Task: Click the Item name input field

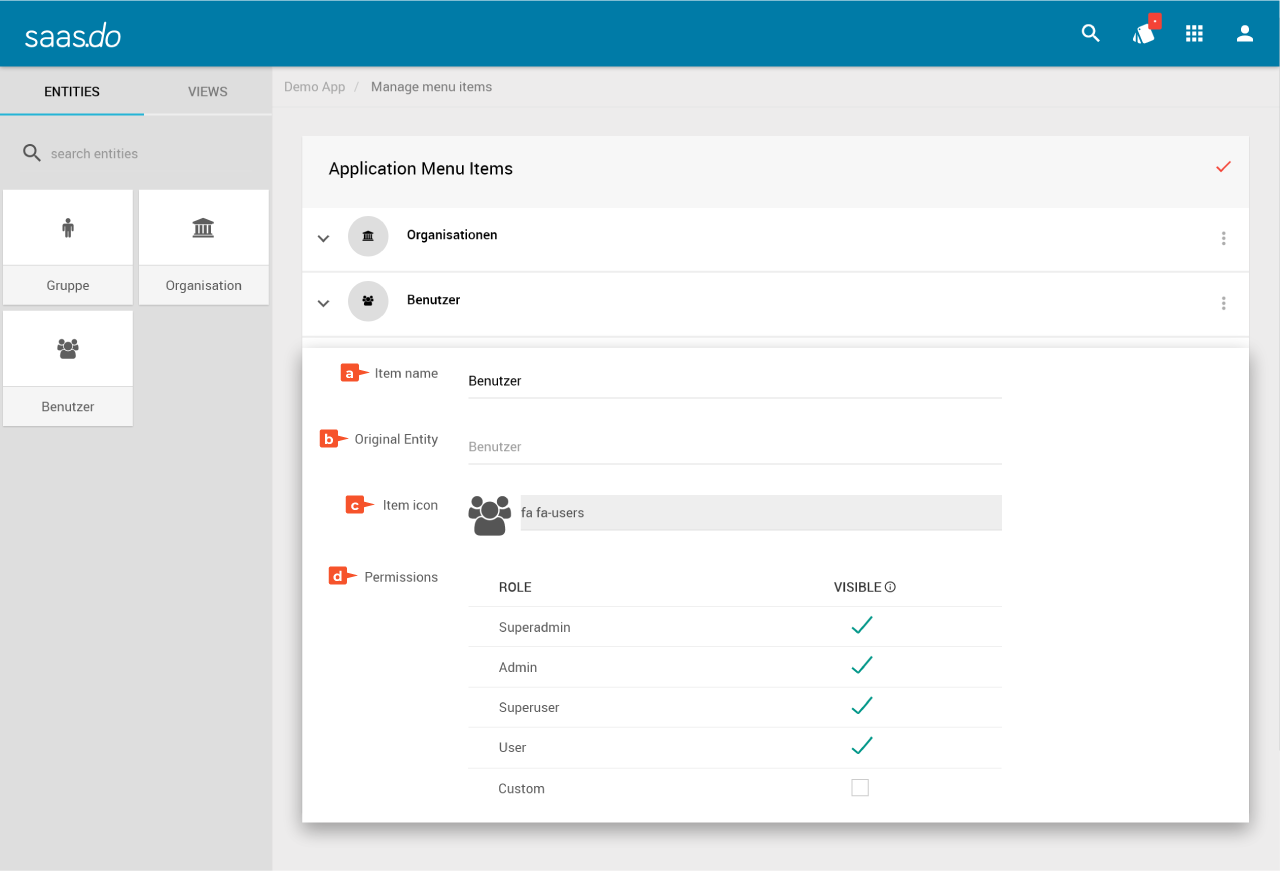Action: pyautogui.click(x=734, y=381)
